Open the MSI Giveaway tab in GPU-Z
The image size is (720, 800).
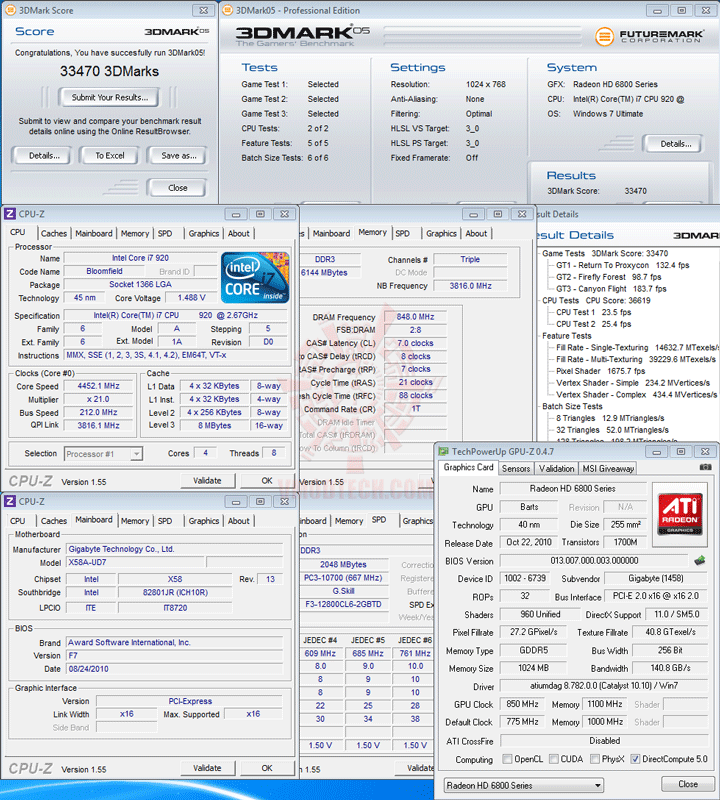click(x=608, y=468)
